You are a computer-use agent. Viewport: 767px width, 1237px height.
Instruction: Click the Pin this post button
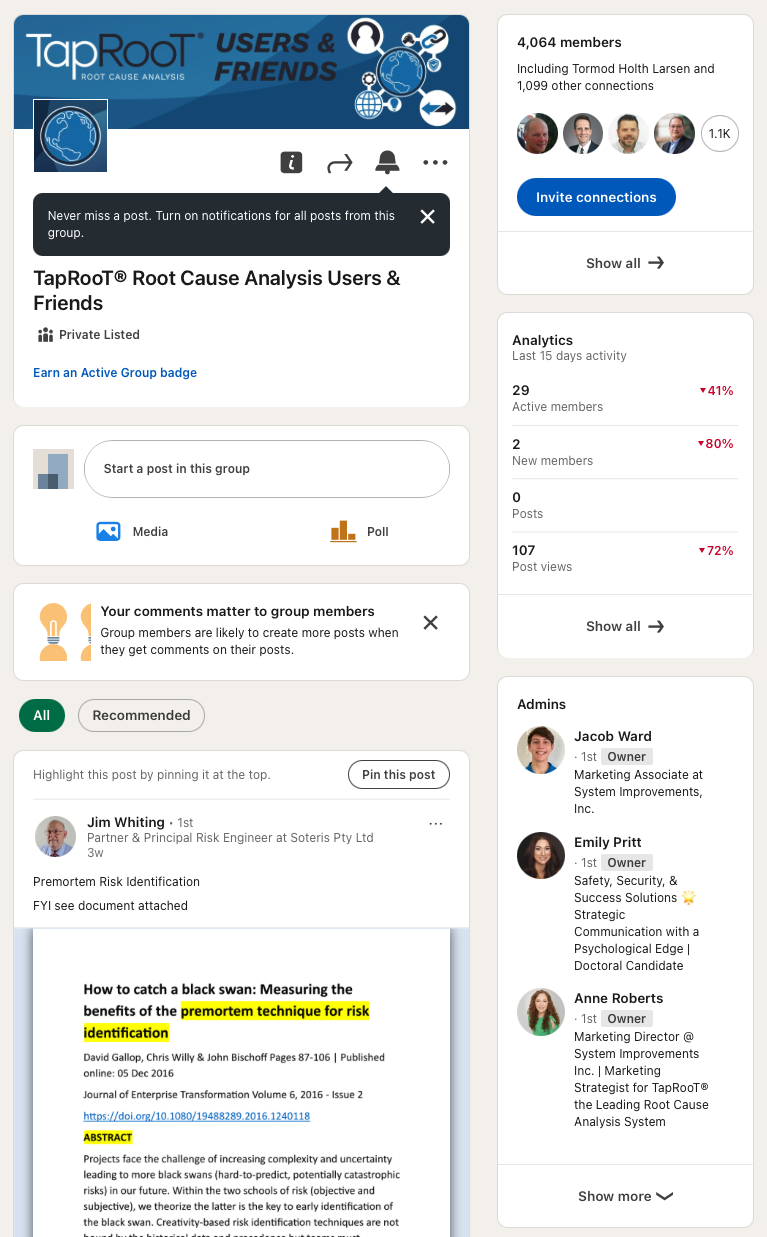tap(398, 775)
